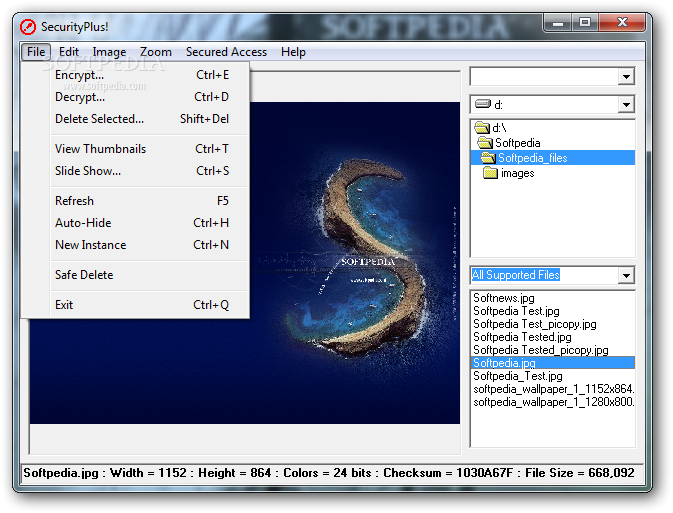Click the status bar file info text
This screenshot has height=513, width=673.
pos(329,473)
